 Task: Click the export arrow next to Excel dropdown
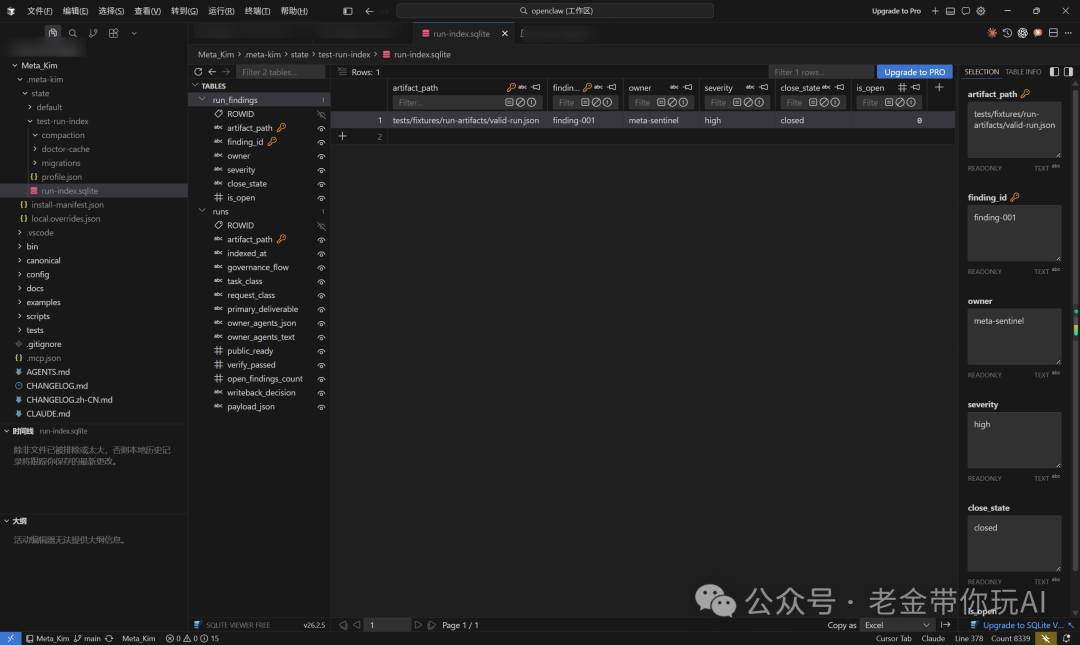point(946,625)
